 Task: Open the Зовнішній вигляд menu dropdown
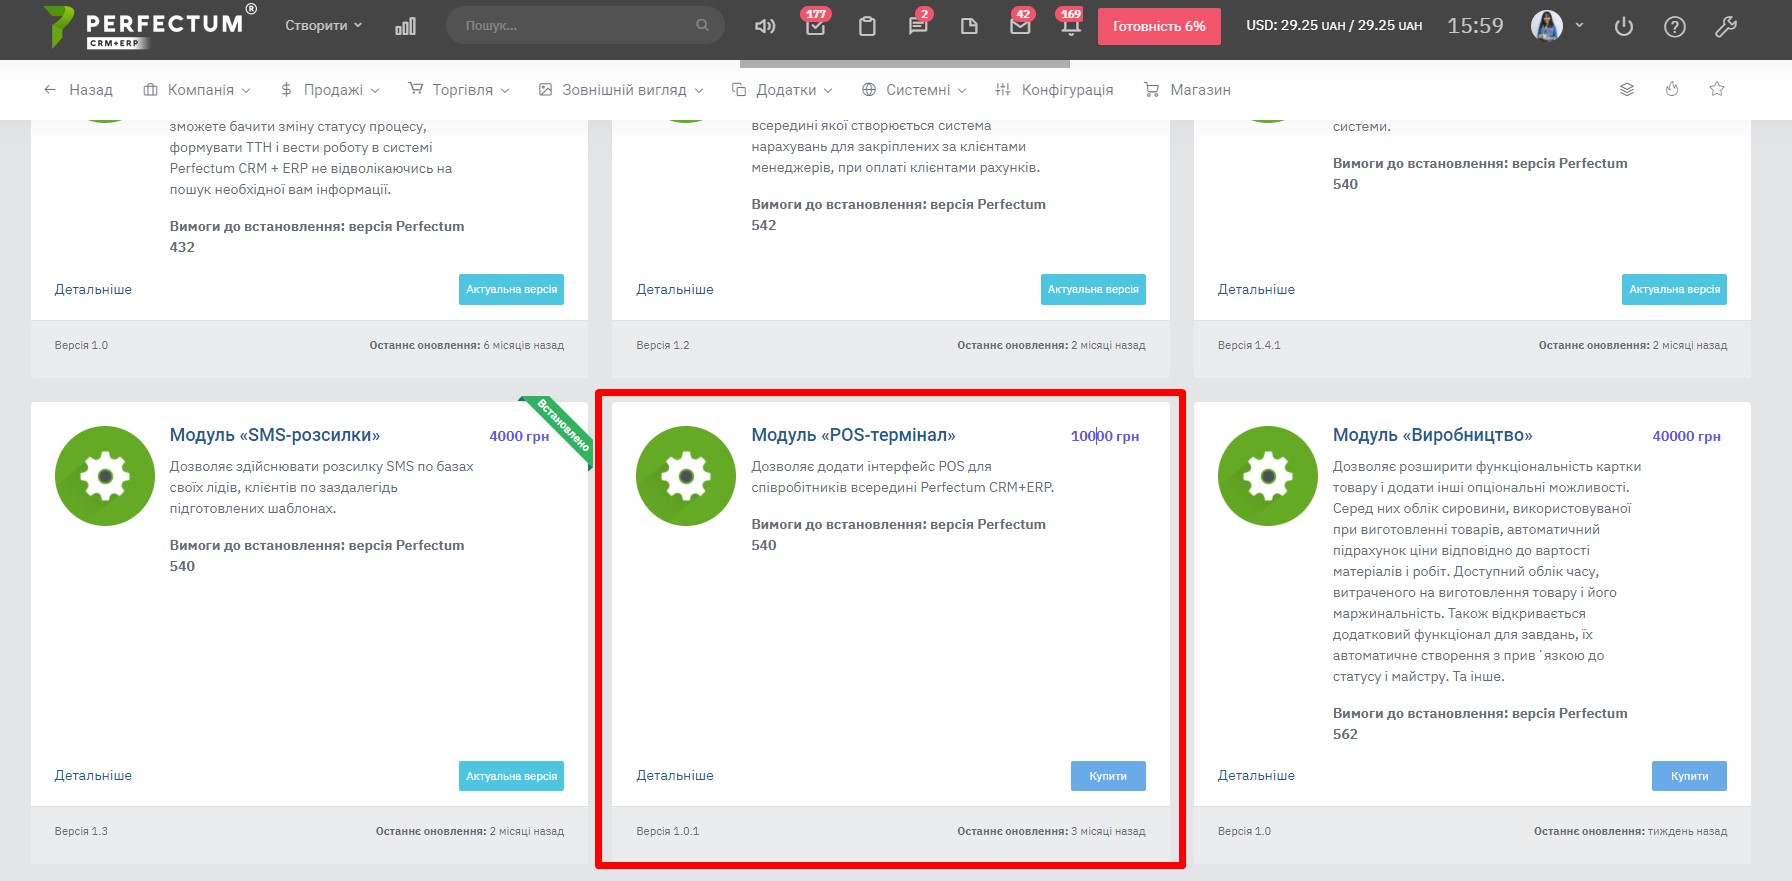point(621,89)
